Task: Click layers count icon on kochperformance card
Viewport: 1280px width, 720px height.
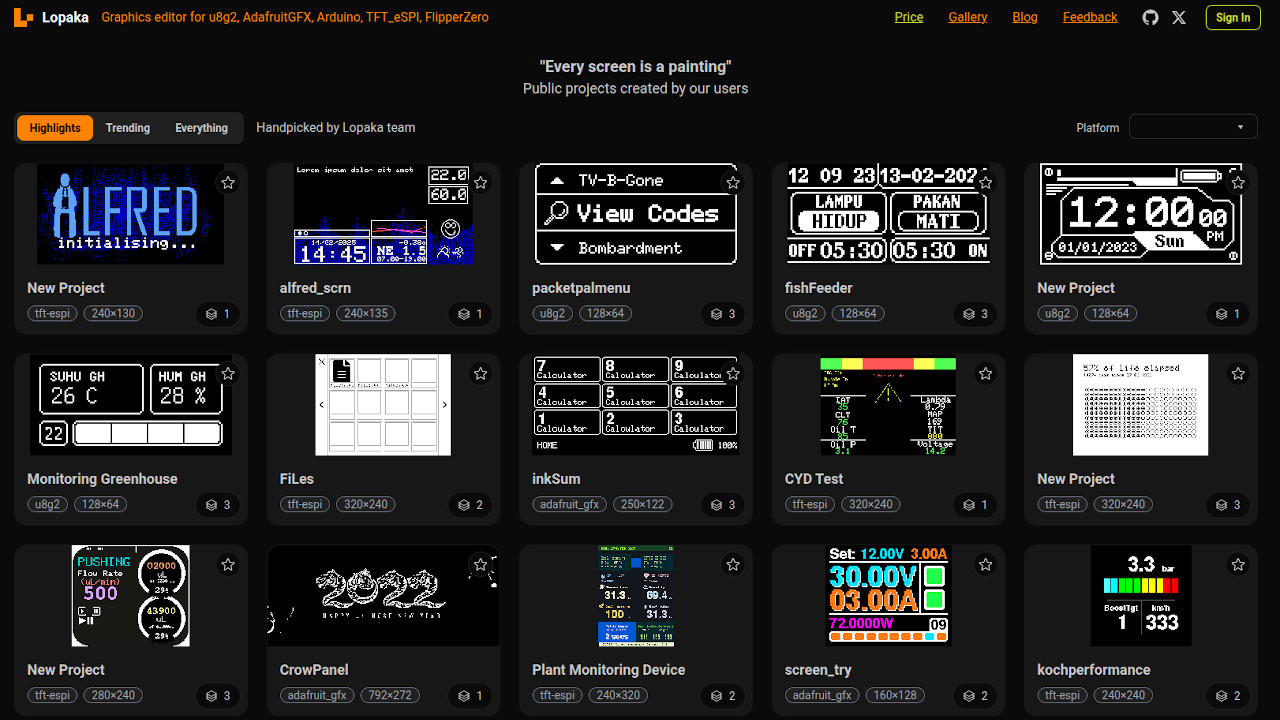Action: [1221, 696]
